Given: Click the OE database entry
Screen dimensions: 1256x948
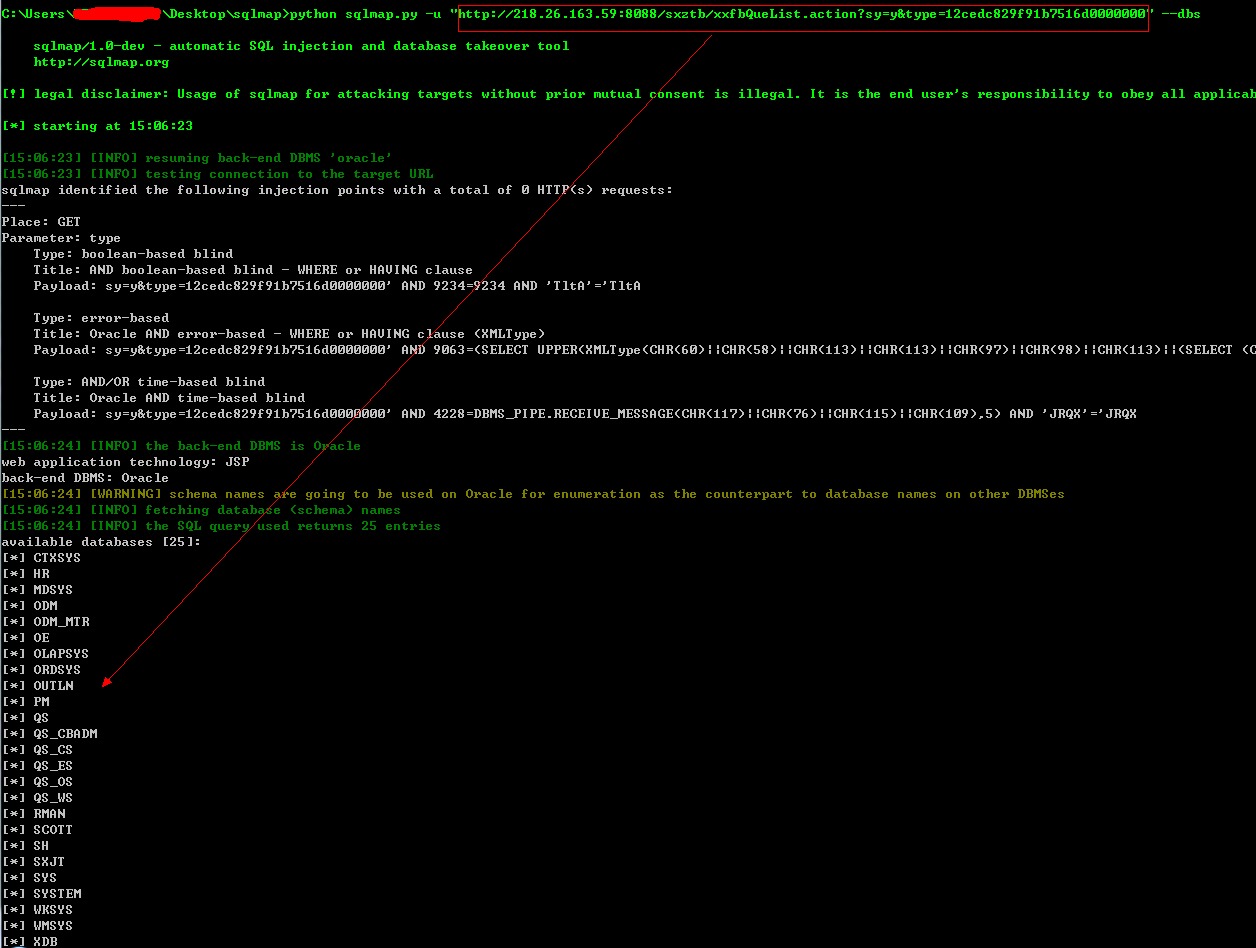Looking at the screenshot, I should tap(25, 638).
